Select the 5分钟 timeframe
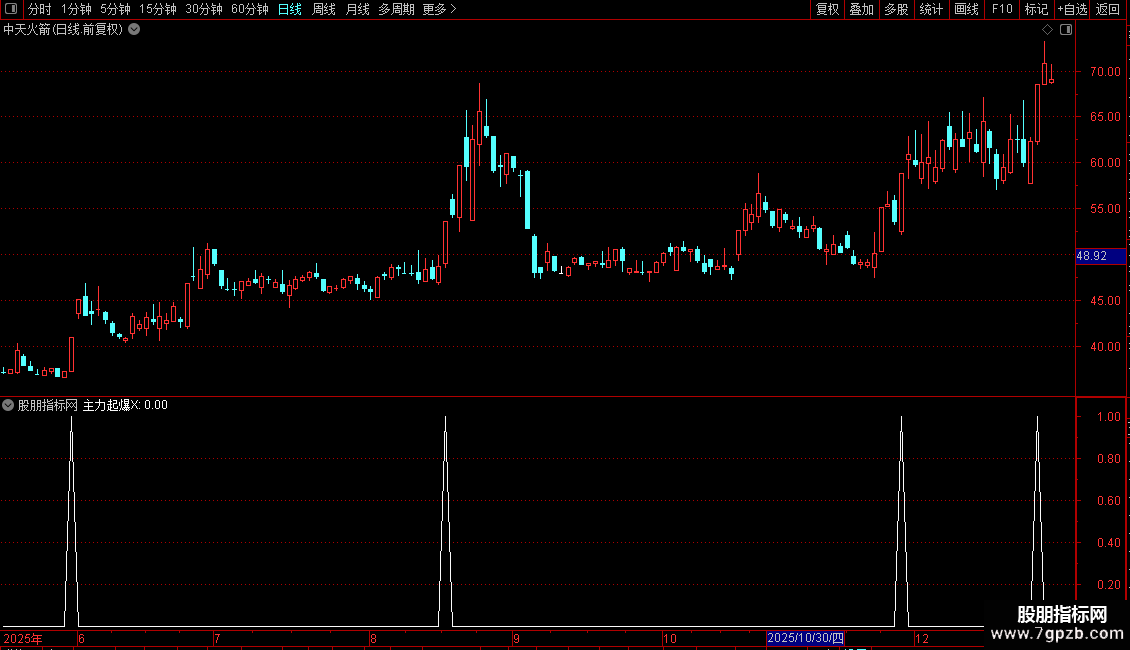Screen dimensions: 1130x650 tap(115, 9)
